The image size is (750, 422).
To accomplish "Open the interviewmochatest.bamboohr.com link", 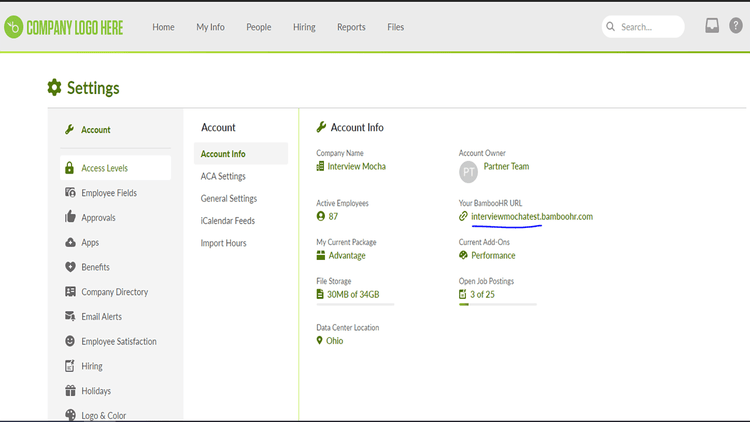I will pyautogui.click(x=532, y=216).
